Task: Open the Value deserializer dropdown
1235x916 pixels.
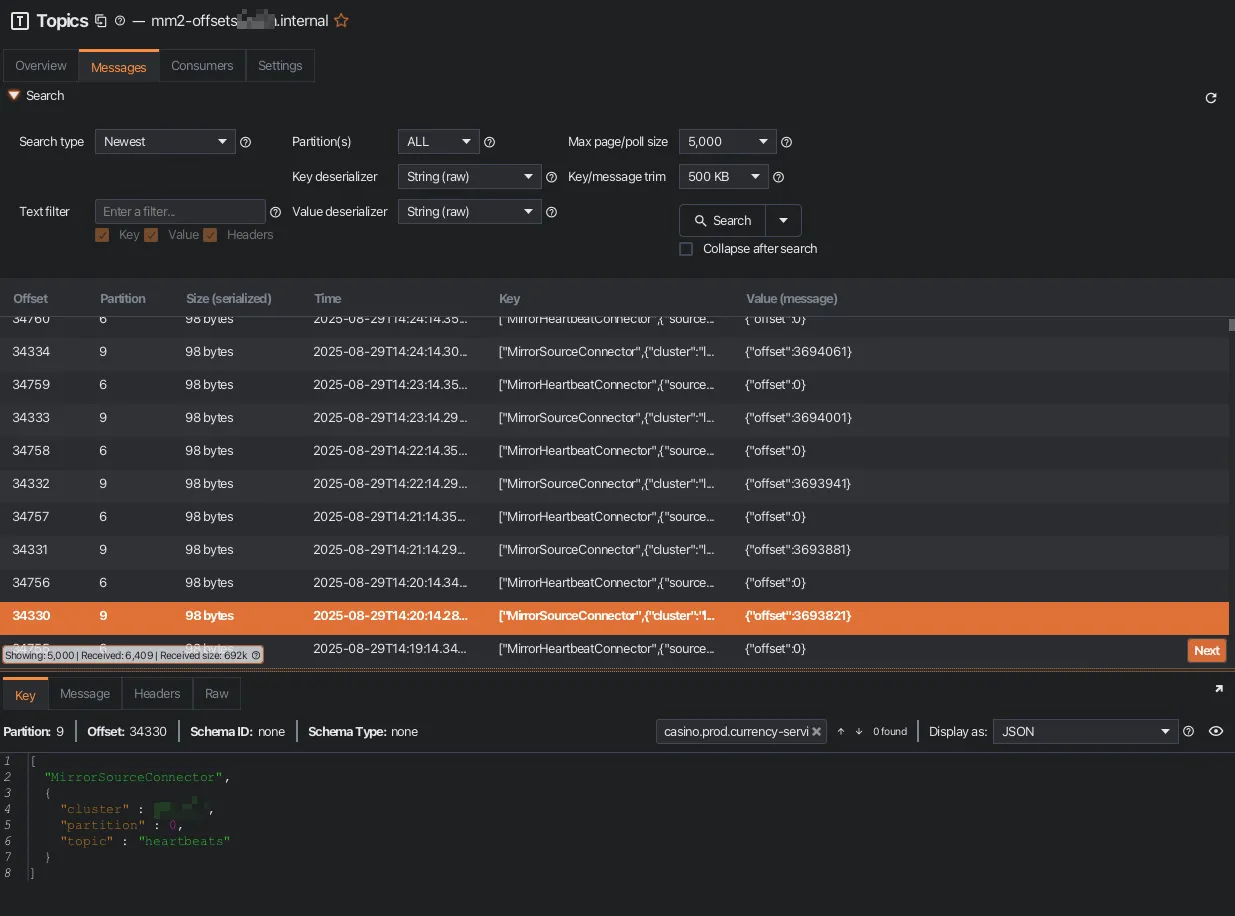Action: [x=470, y=212]
